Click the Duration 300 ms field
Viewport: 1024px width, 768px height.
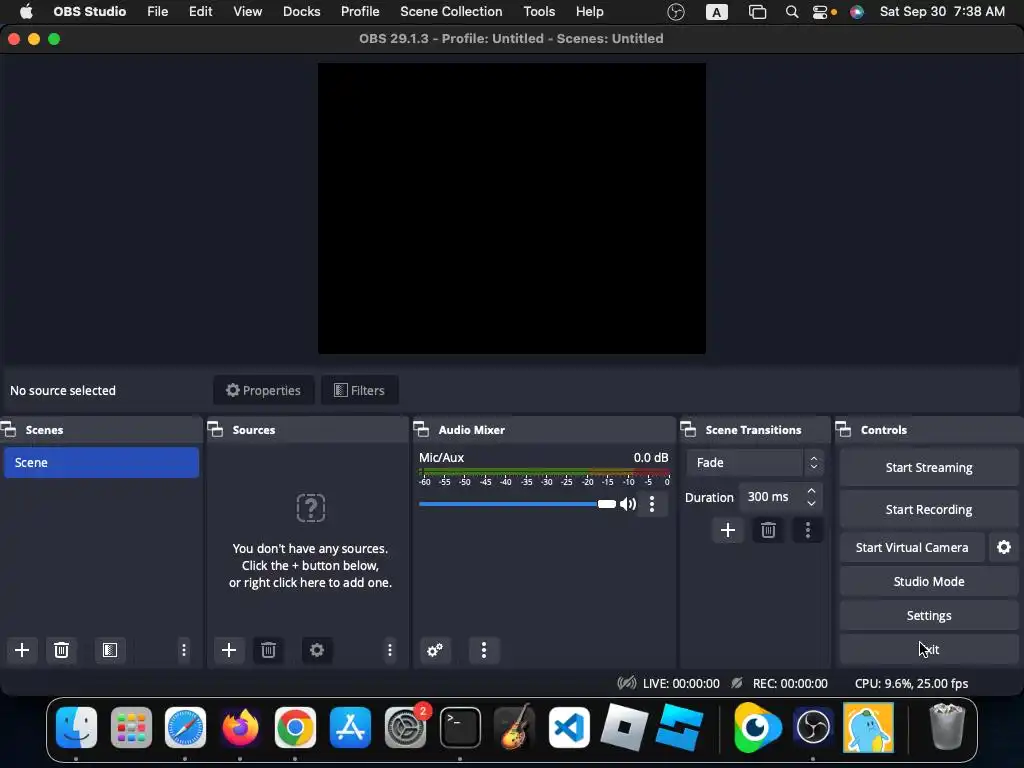click(x=771, y=497)
